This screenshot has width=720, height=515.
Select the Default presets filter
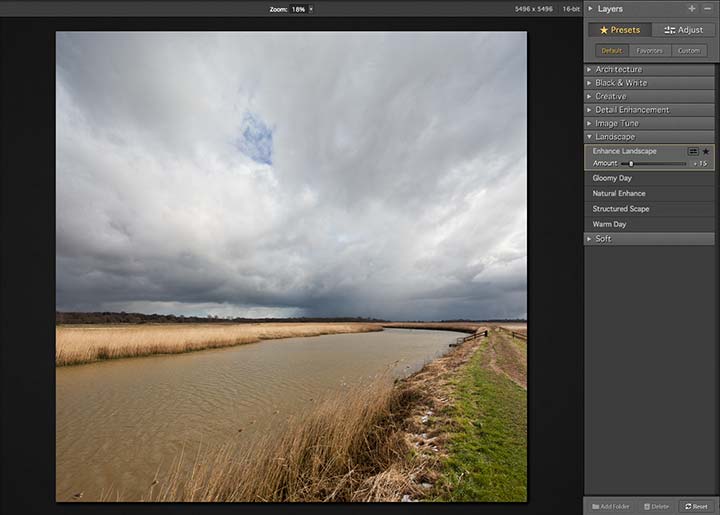(612, 50)
